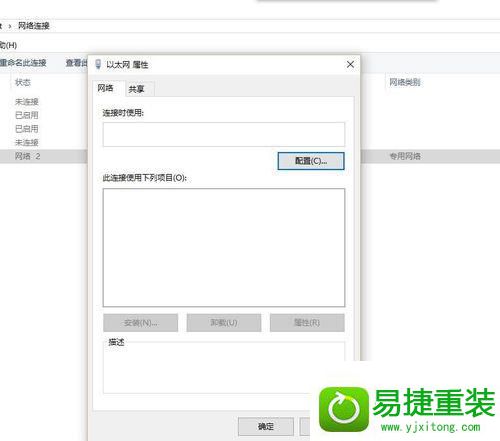500x441 pixels.
Task: Click the first 未连接 status entry
Action: click(27, 102)
